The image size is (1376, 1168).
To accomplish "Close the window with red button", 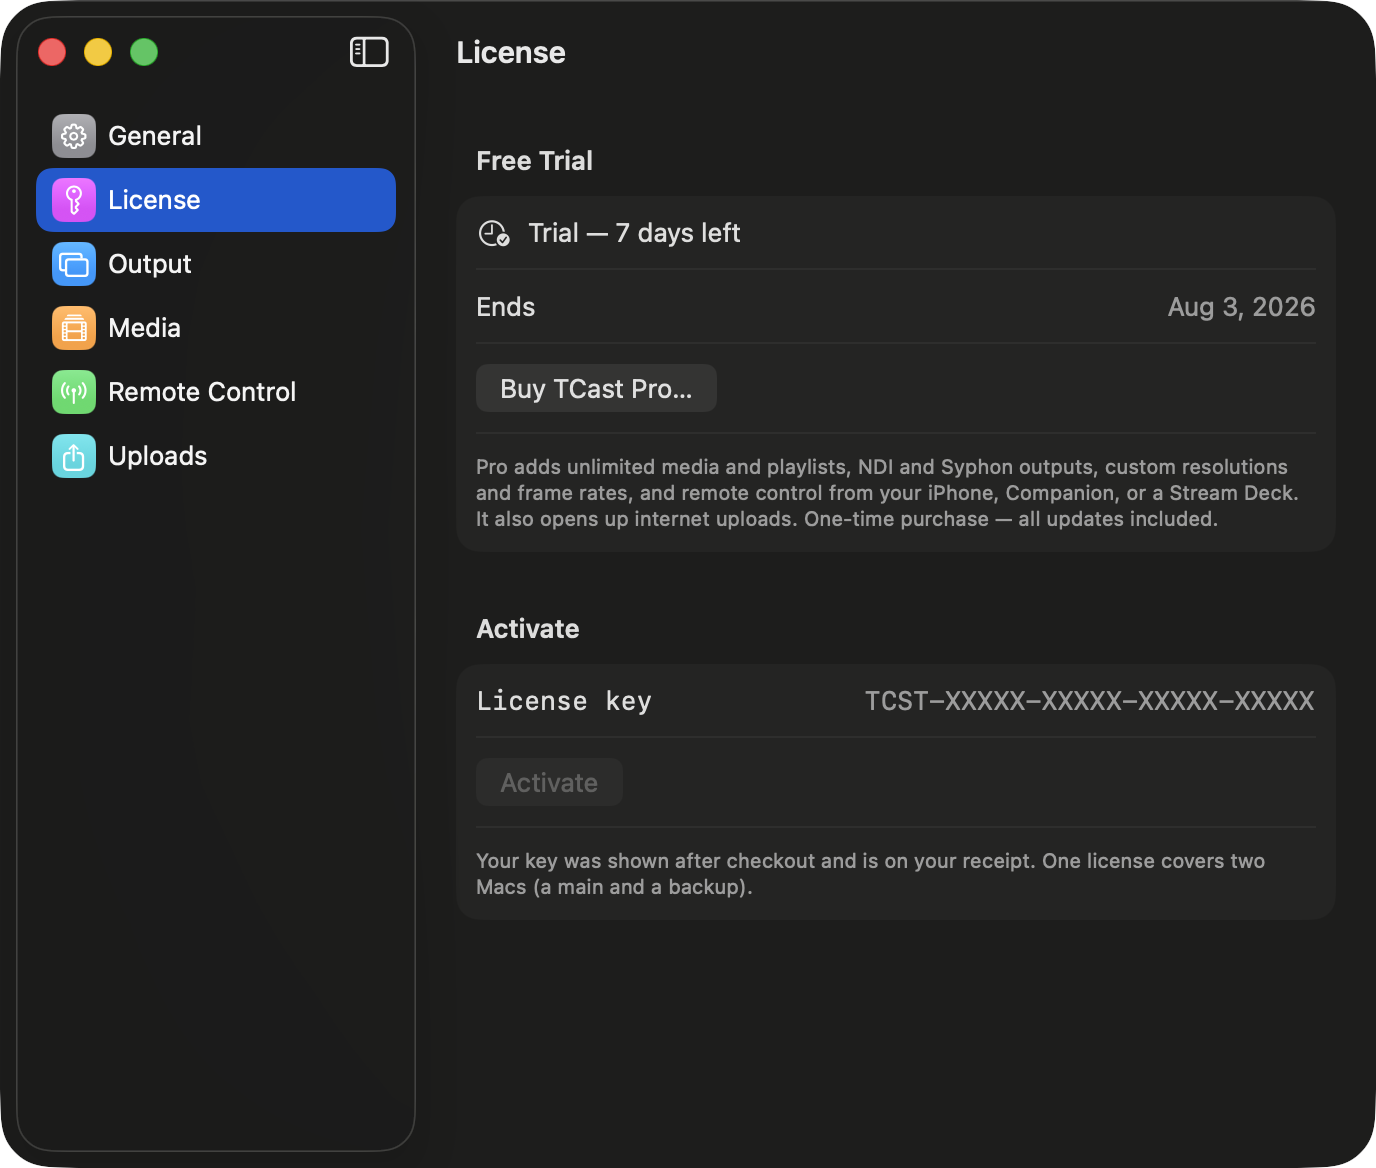I will pos(52,52).
